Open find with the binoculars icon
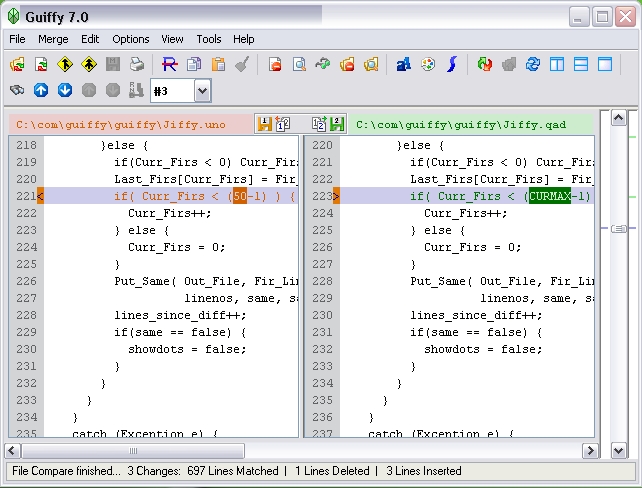642x488 pixels. pyautogui.click(x=17, y=90)
